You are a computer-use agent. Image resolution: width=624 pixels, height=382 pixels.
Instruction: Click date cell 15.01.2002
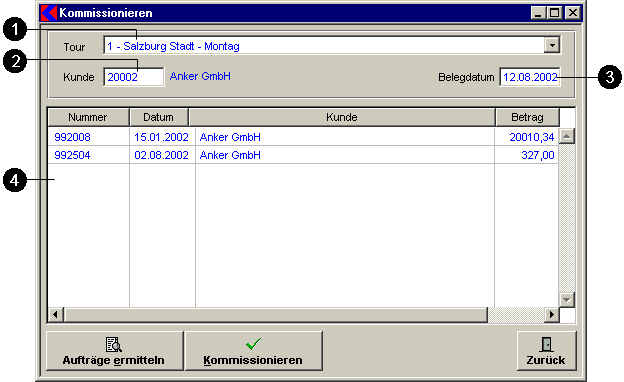tap(161, 137)
